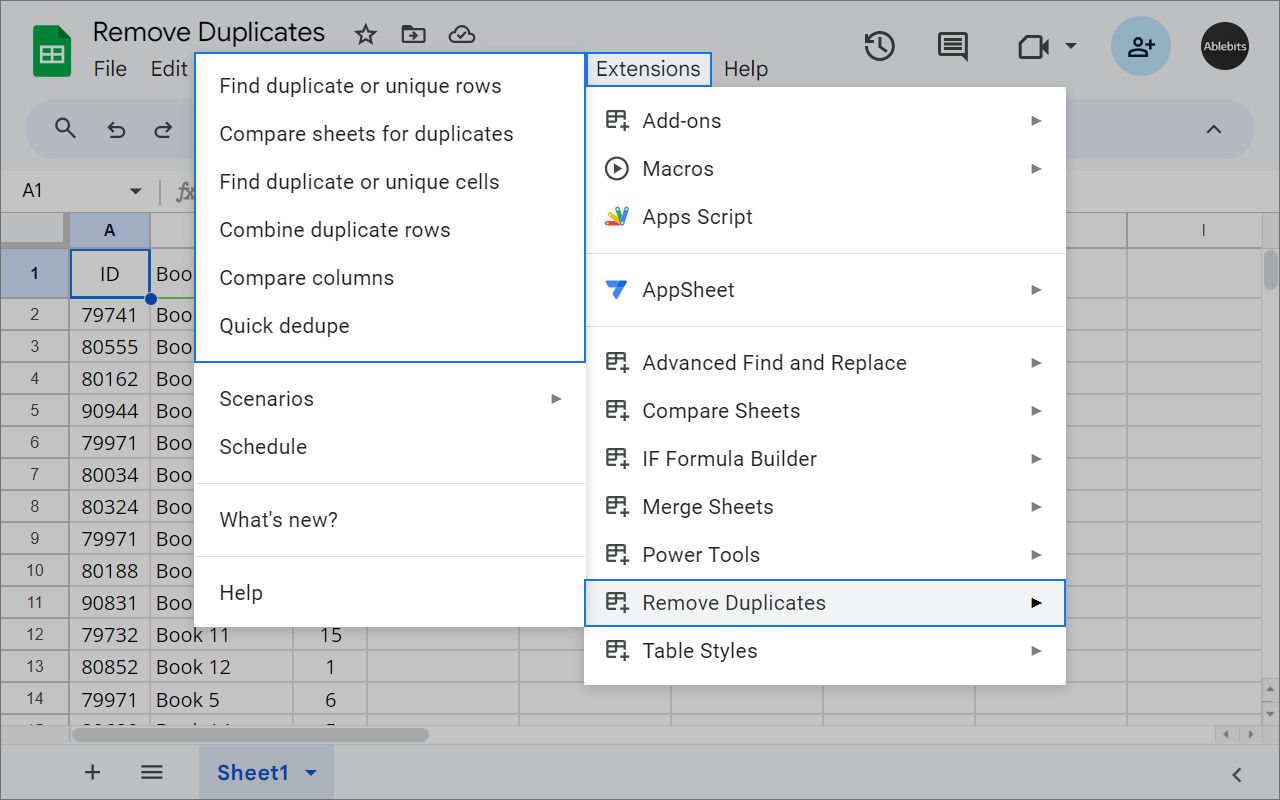Open the Scenarios submenu

[390, 399]
